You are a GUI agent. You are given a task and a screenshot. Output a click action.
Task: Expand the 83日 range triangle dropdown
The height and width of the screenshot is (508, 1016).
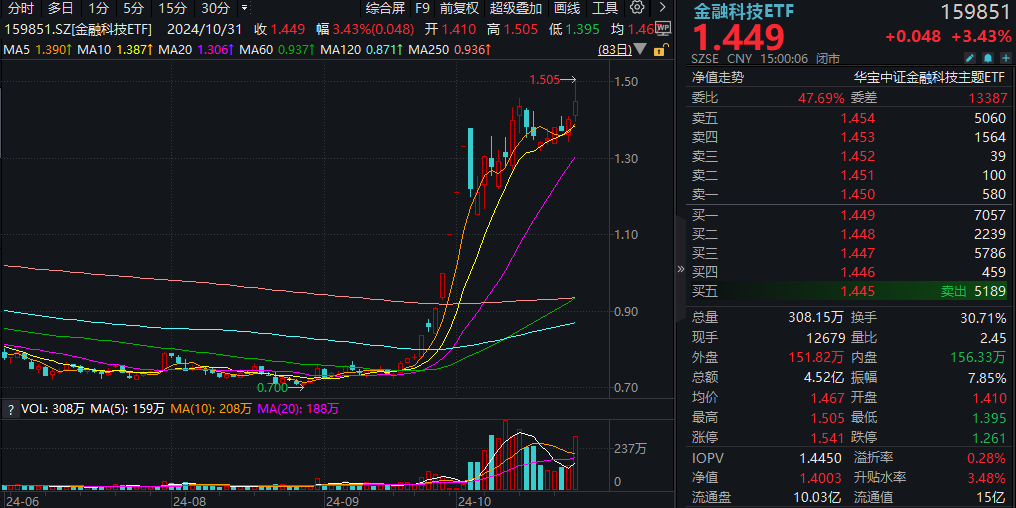pos(640,50)
